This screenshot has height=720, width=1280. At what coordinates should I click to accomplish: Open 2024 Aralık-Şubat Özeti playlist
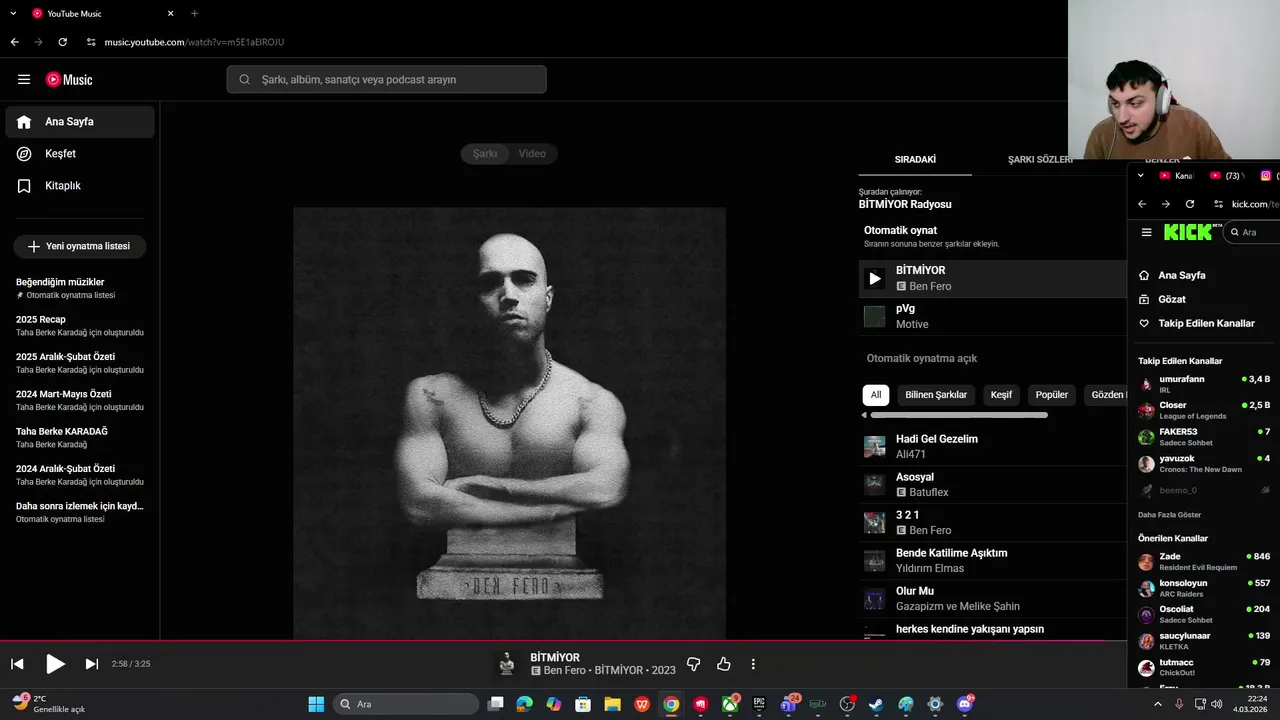80,474
